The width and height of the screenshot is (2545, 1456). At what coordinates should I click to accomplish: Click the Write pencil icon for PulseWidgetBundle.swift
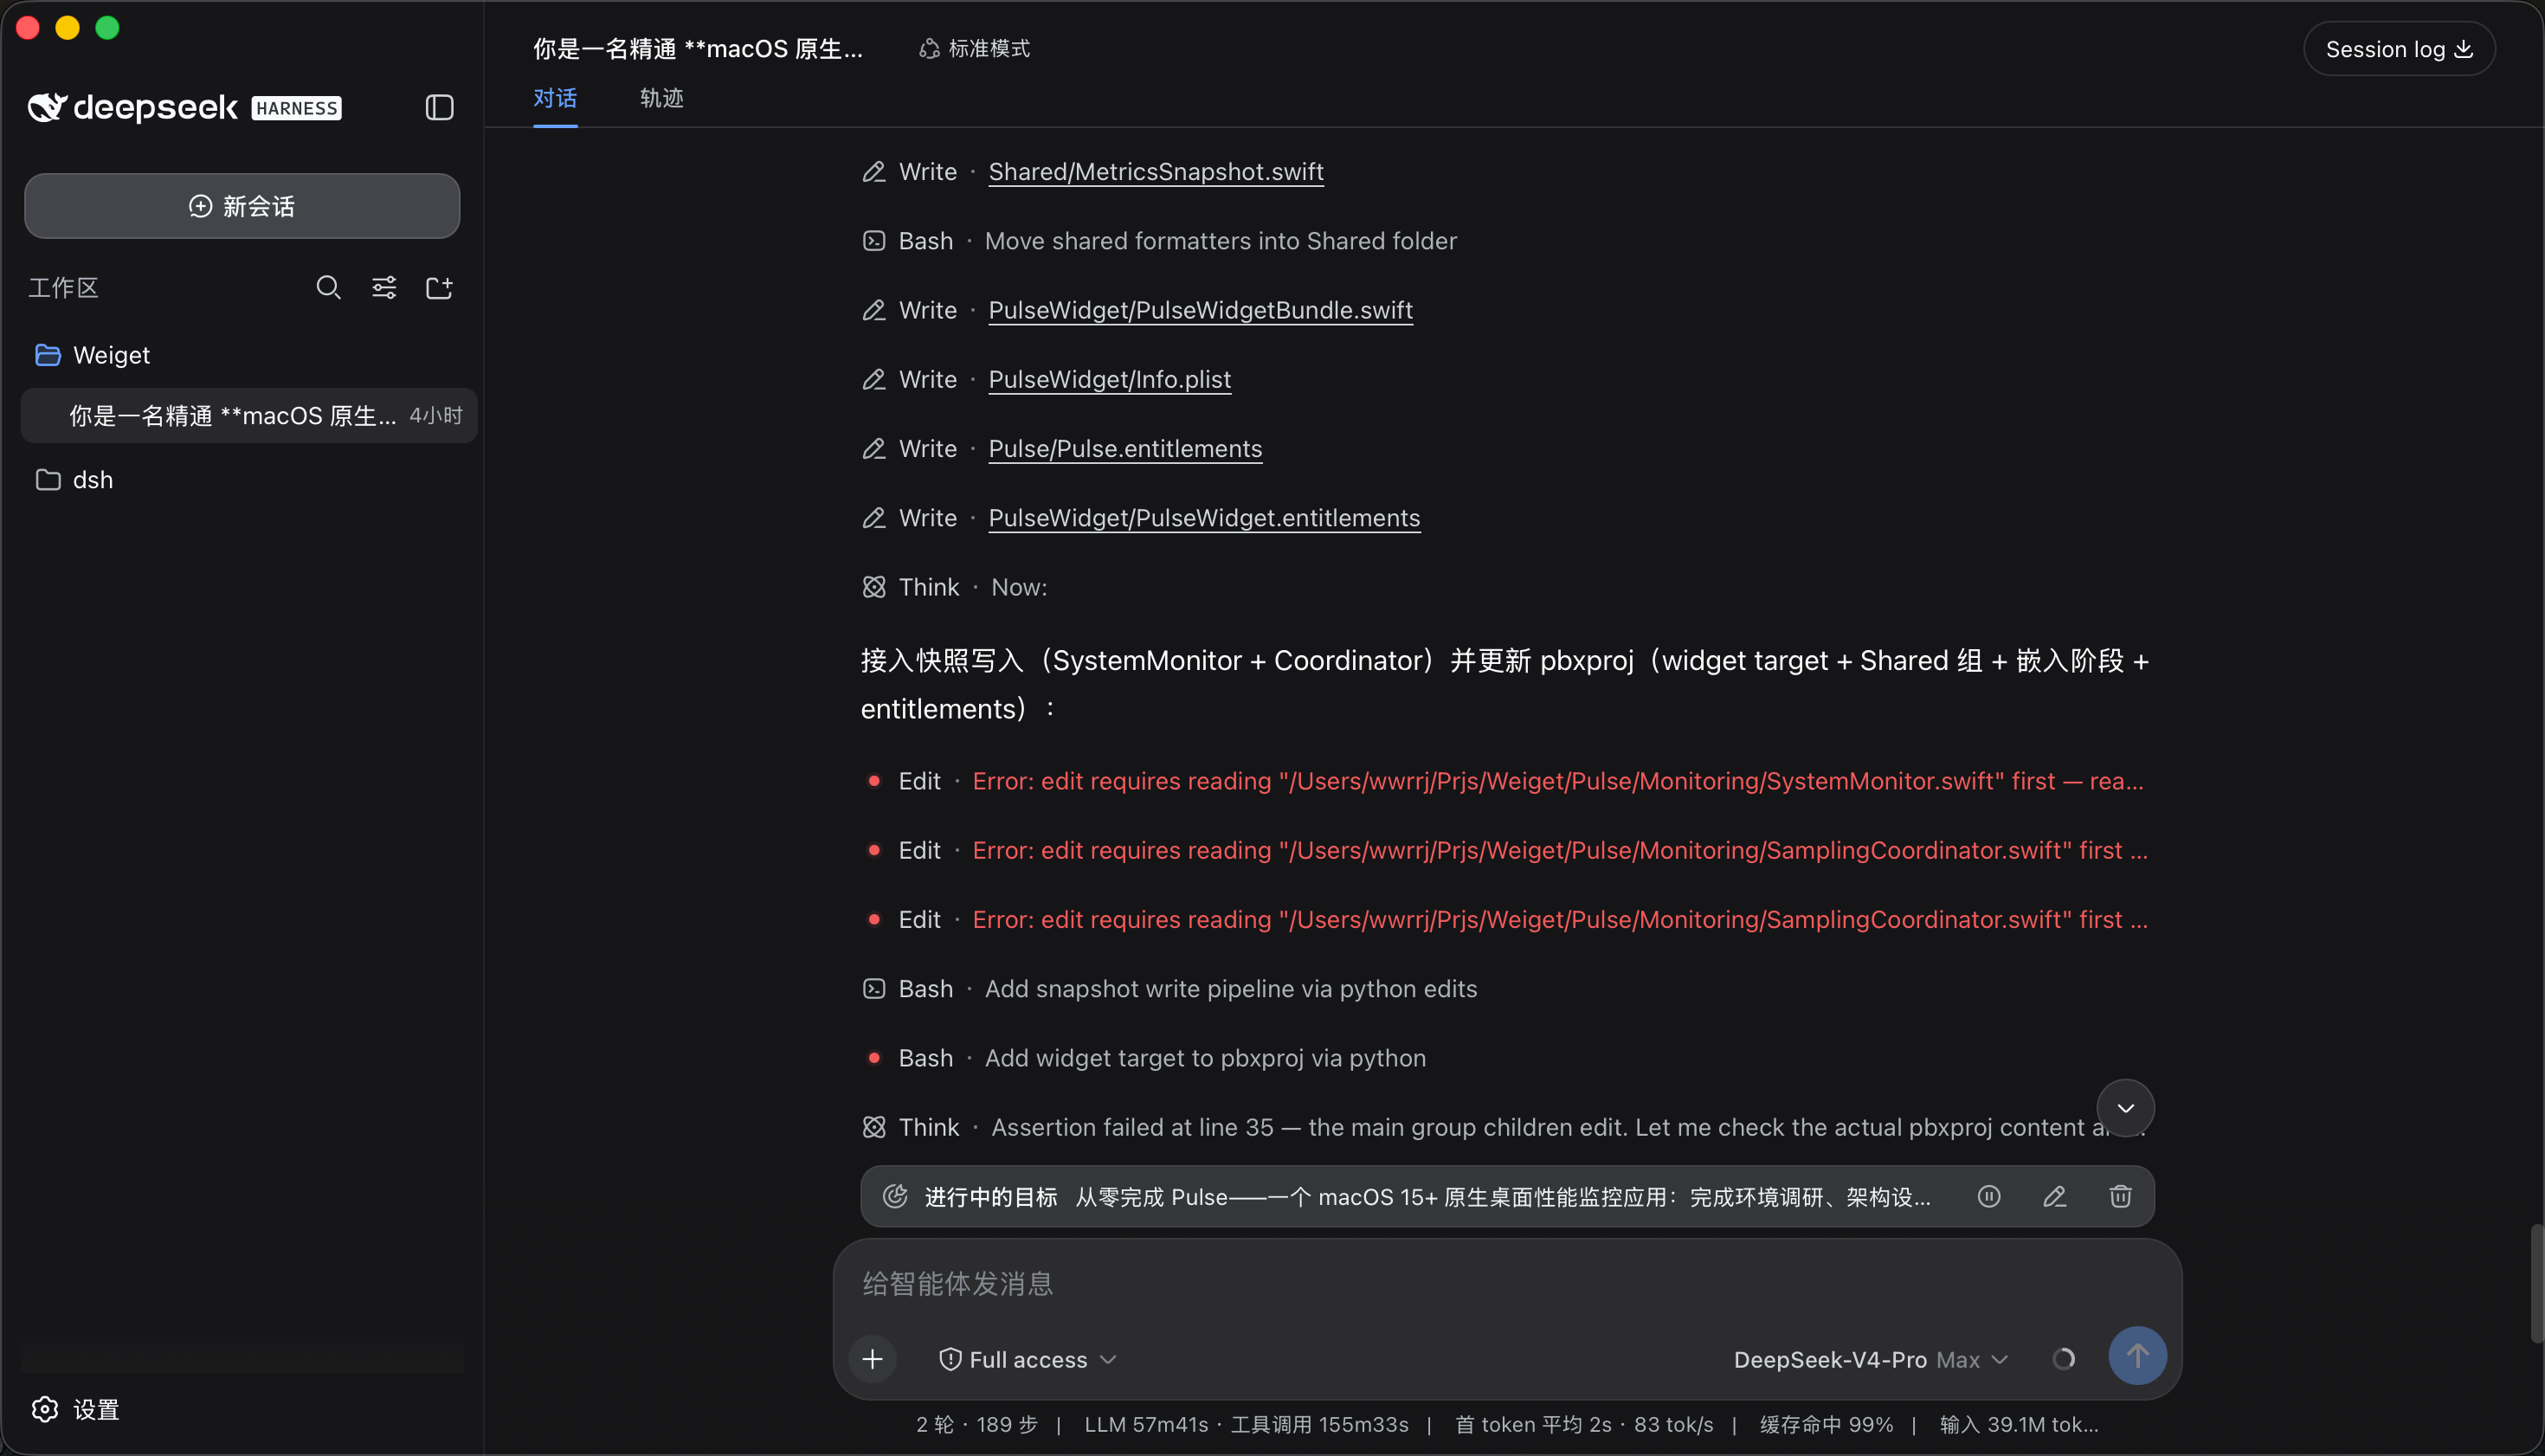[x=874, y=310]
